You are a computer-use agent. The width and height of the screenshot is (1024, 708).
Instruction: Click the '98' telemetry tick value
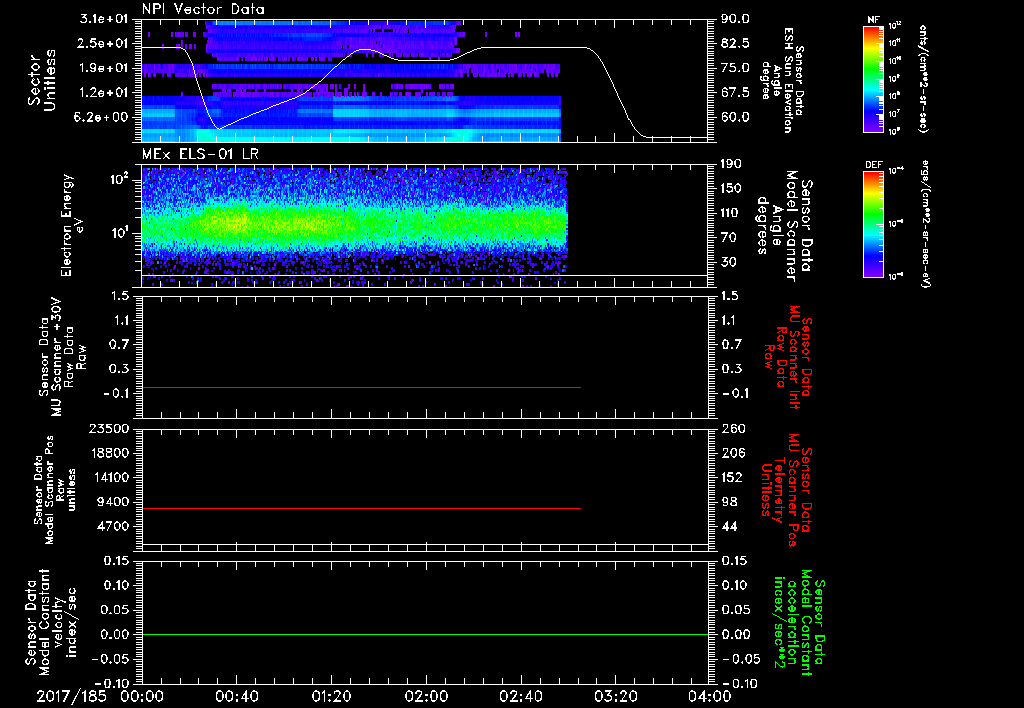pyautogui.click(x=729, y=502)
